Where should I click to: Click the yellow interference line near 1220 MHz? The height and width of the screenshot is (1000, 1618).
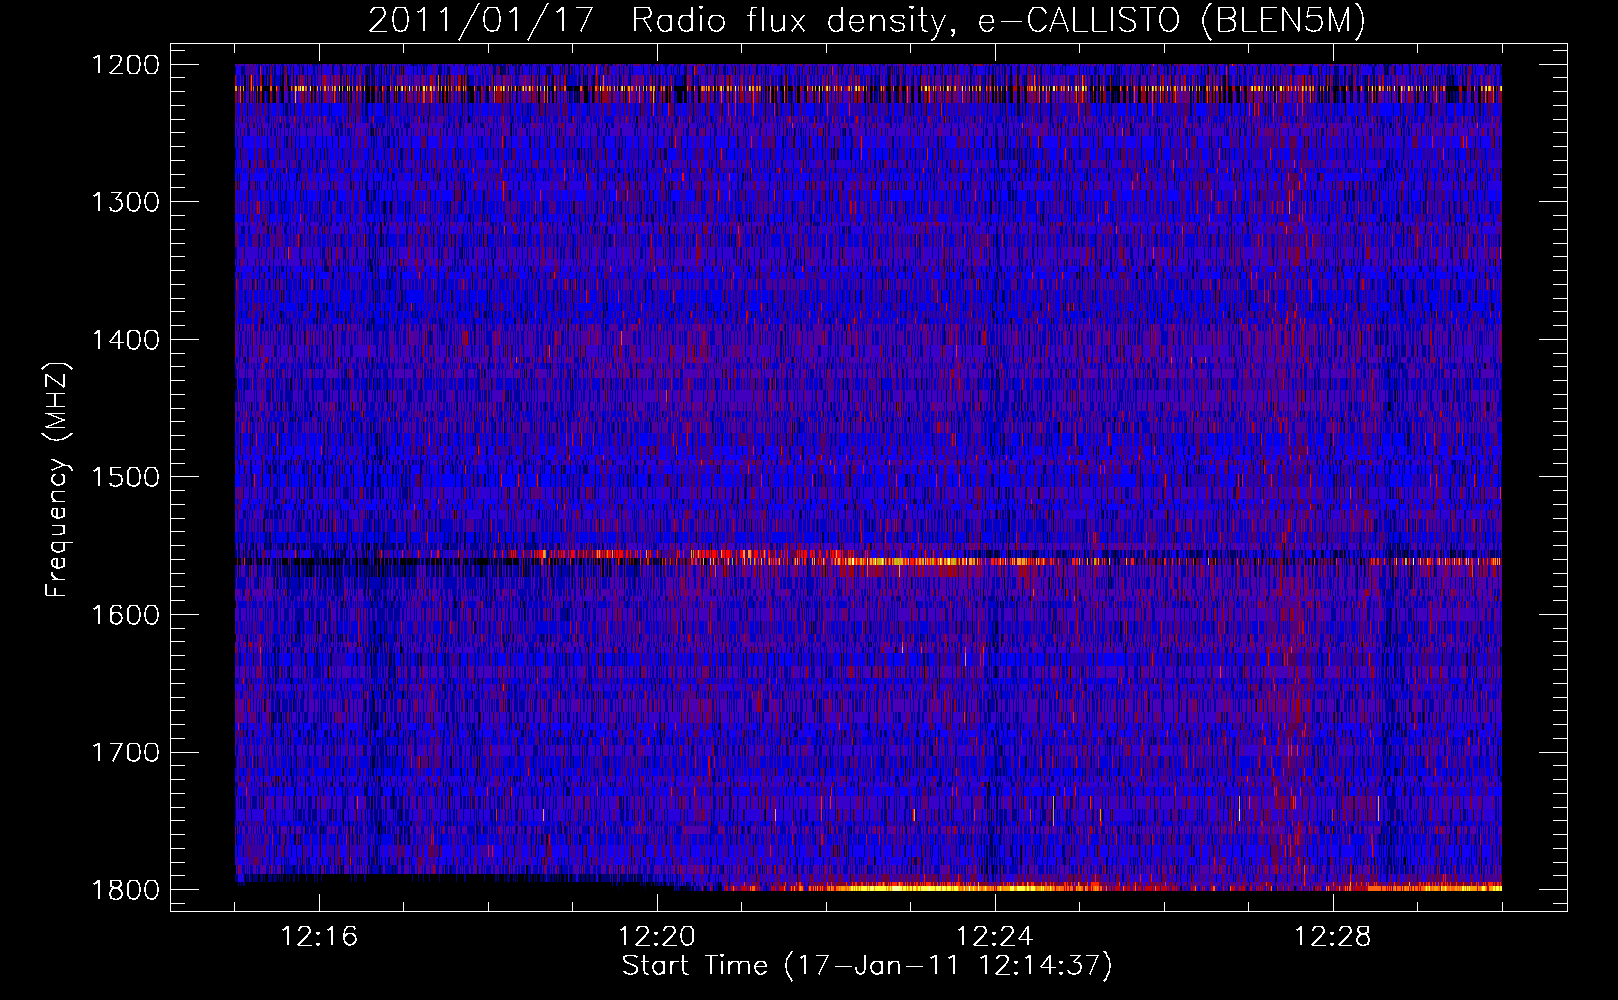pyautogui.click(x=868, y=89)
